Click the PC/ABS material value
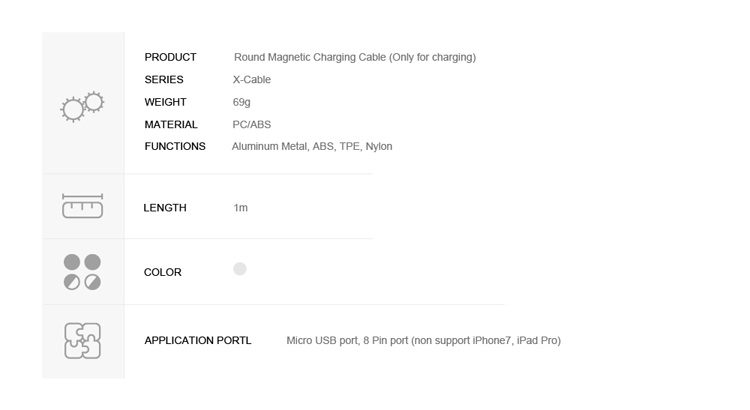 pos(252,124)
